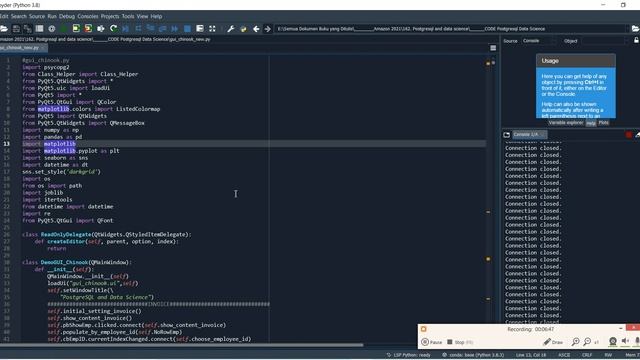This screenshot has height=360, width=640.
Task: Click the Line 13, Col 18 status
Action: point(531,355)
